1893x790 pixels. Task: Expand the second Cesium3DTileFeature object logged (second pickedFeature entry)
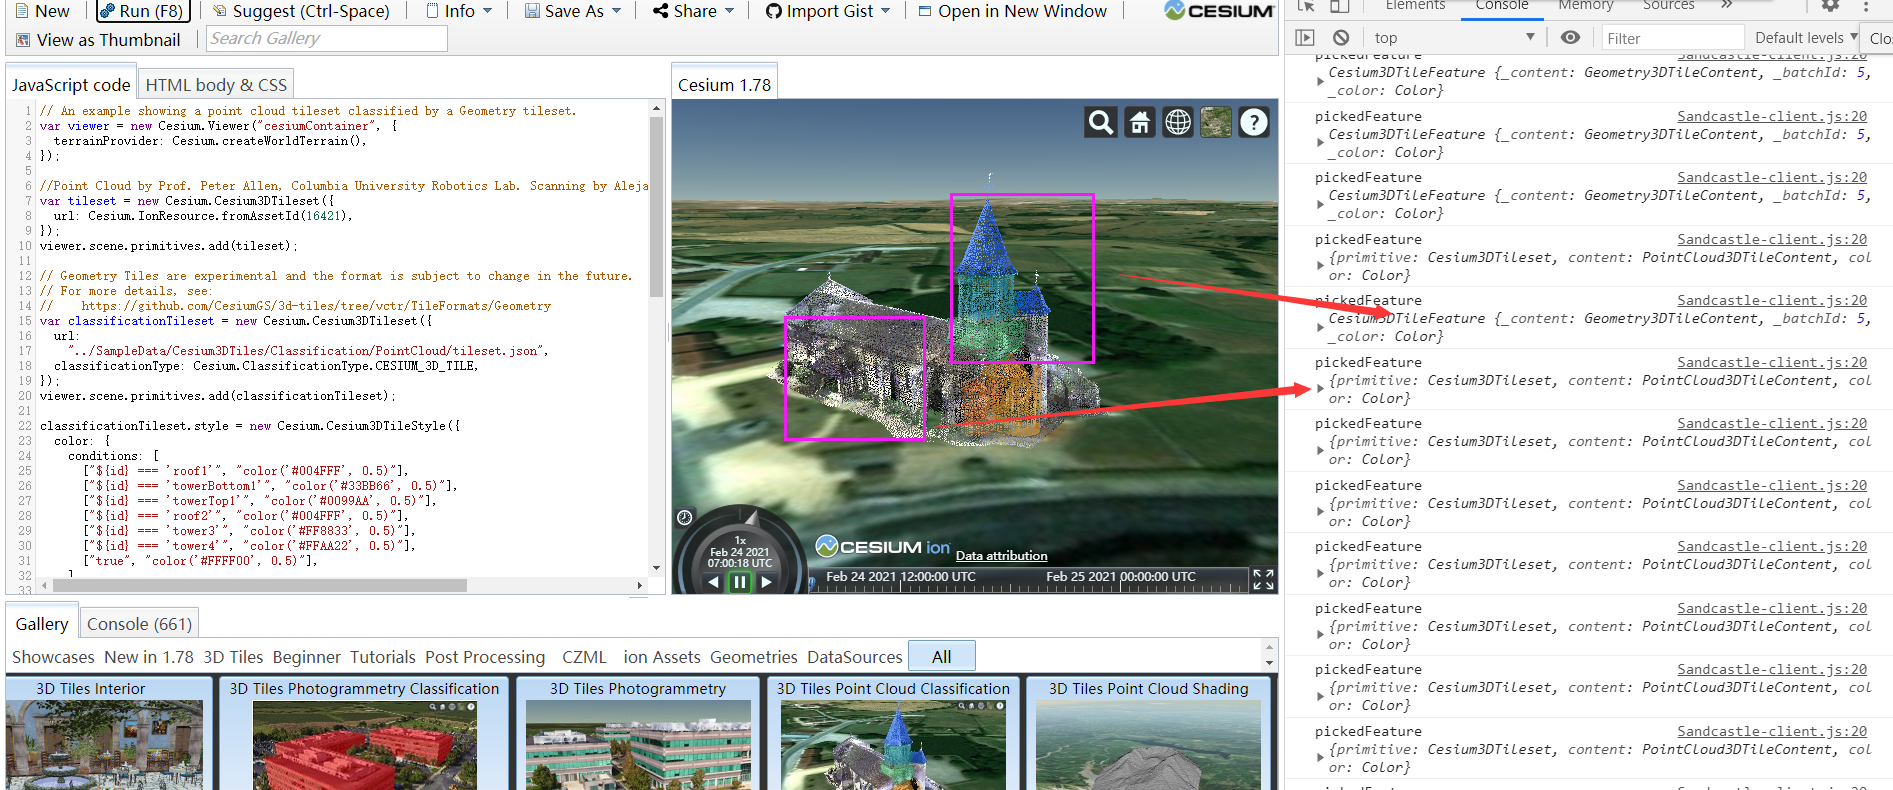click(1320, 142)
